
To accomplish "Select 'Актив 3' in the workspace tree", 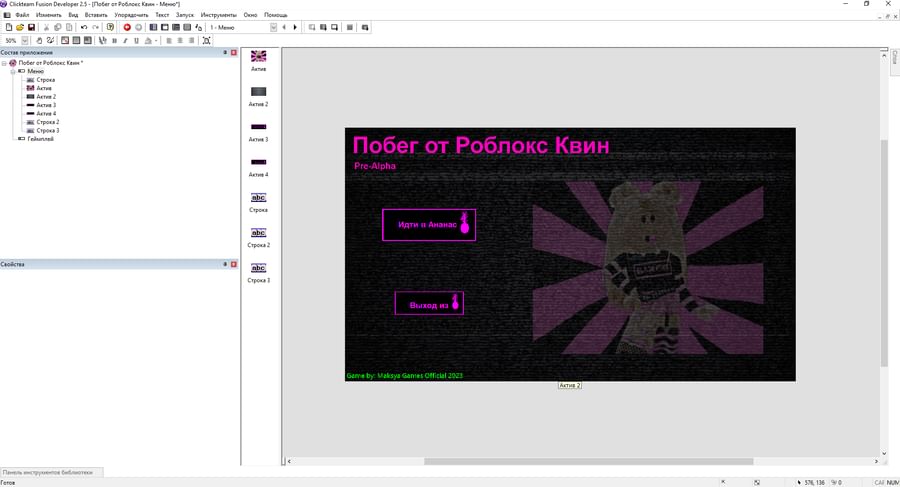I will pos(46,105).
